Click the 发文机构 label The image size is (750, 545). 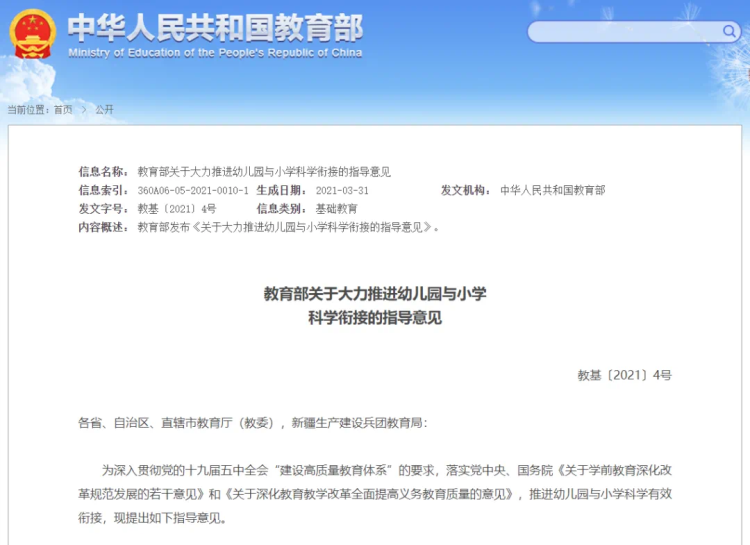coord(466,190)
